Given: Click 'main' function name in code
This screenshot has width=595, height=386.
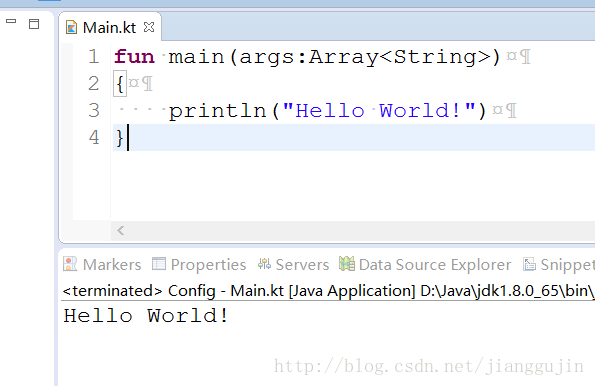Looking at the screenshot, I should (196, 57).
